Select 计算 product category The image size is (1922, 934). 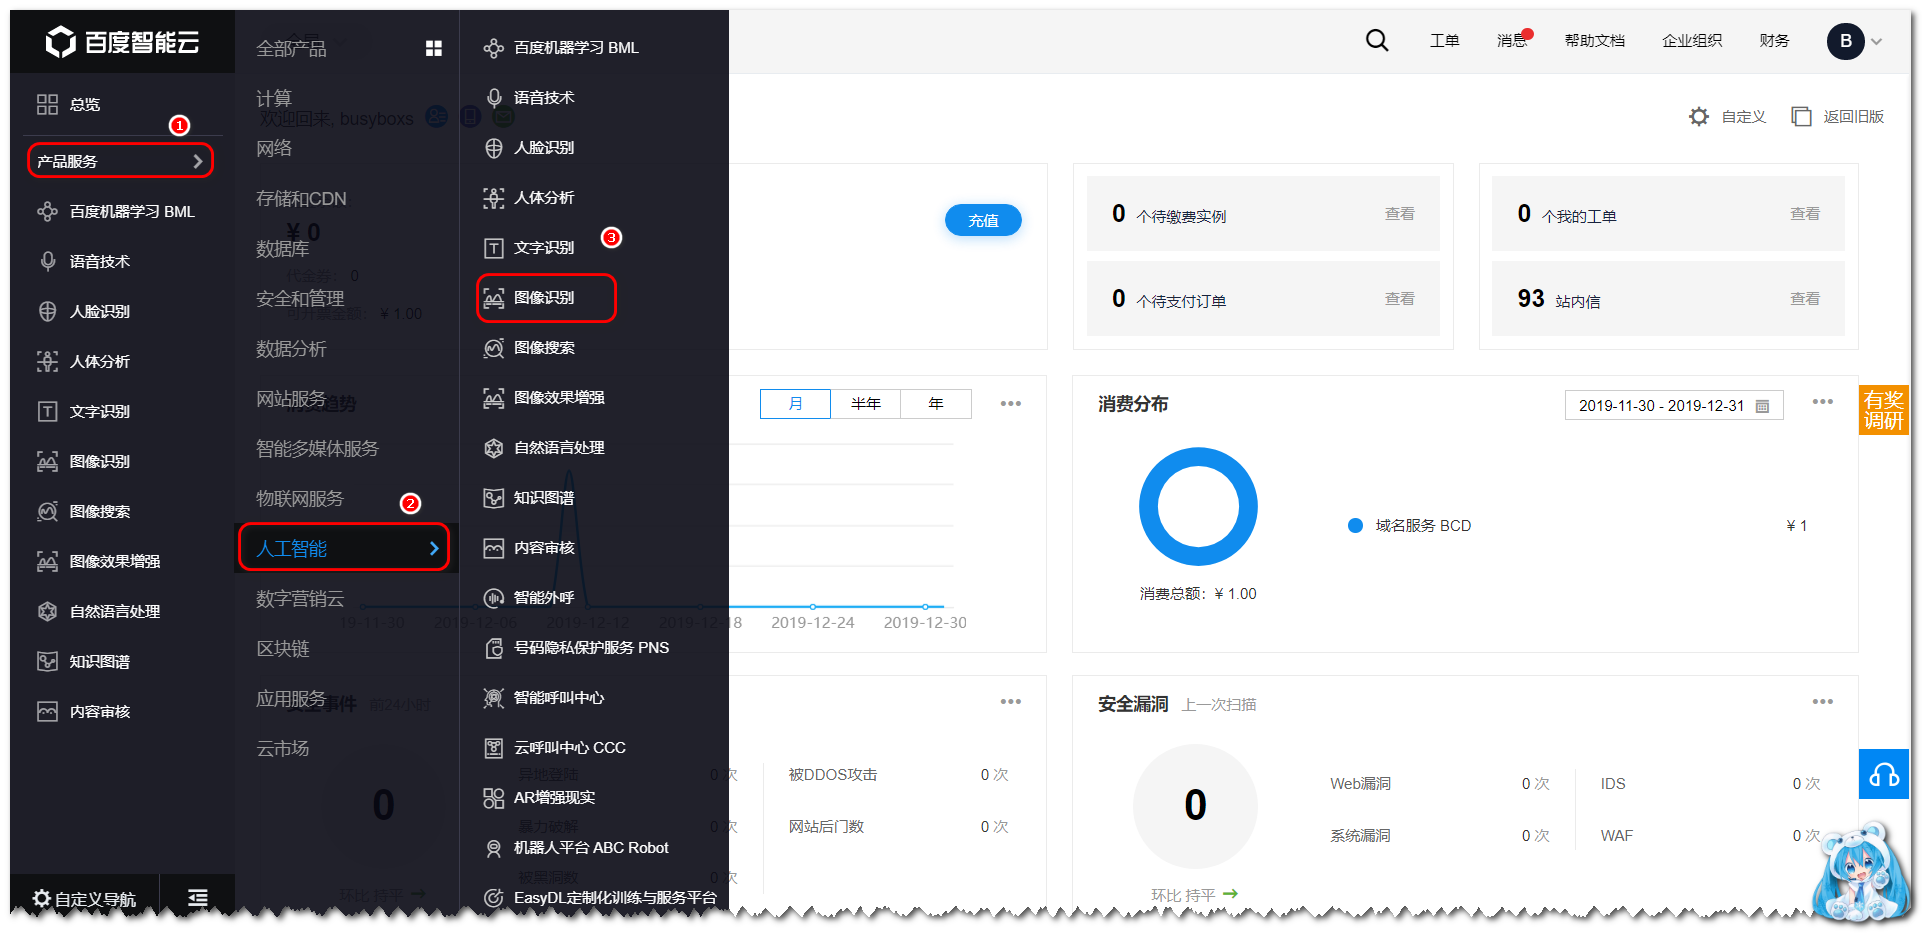274,98
